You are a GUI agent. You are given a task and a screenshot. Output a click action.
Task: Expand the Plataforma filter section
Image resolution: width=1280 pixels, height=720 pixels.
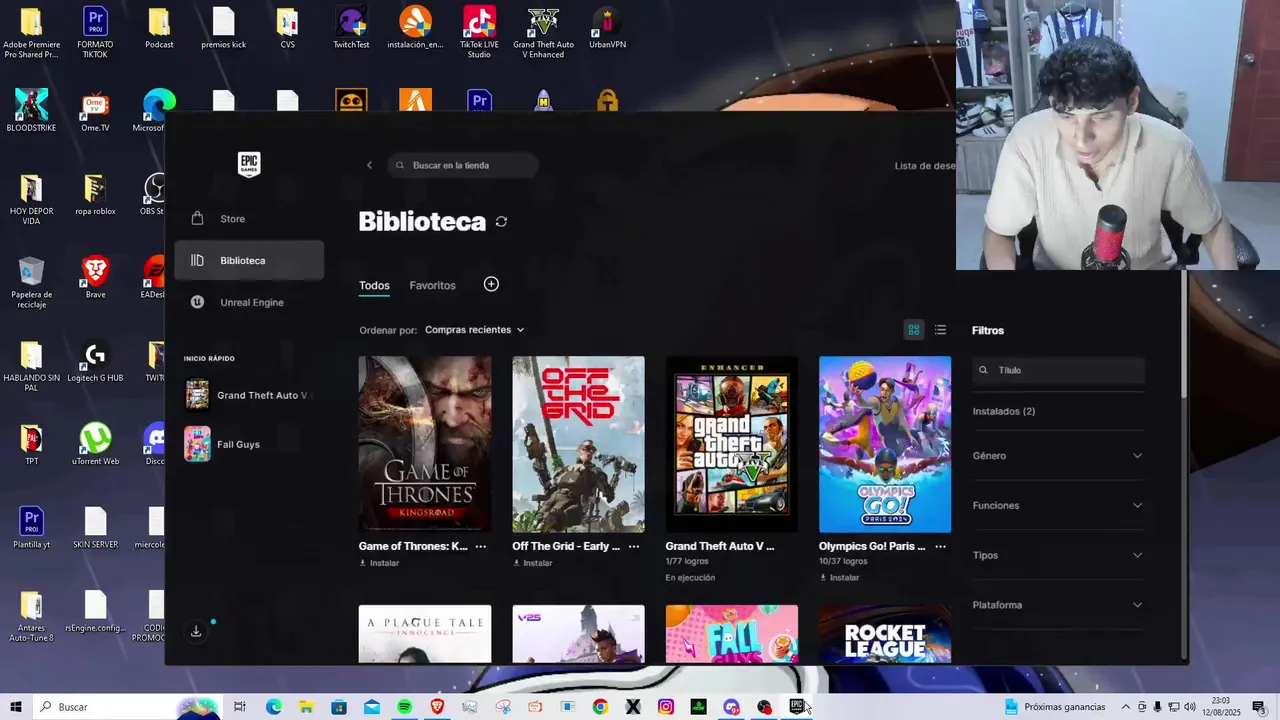(1058, 605)
